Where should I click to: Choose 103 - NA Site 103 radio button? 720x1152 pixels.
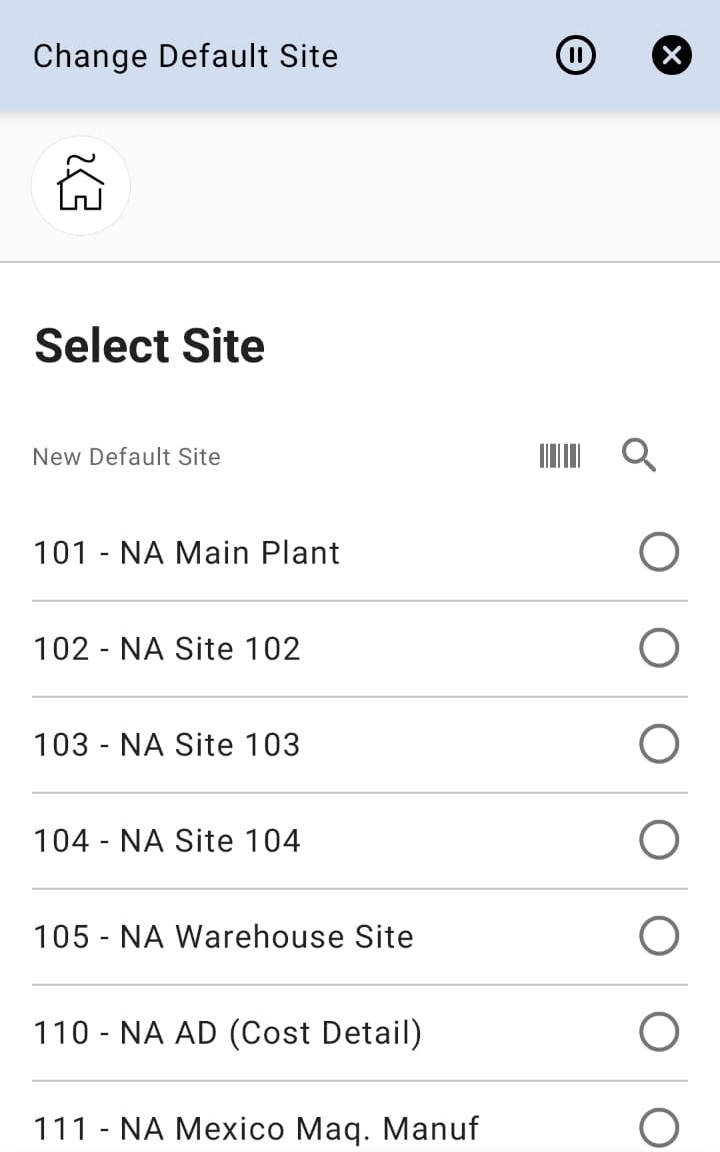[659, 744]
